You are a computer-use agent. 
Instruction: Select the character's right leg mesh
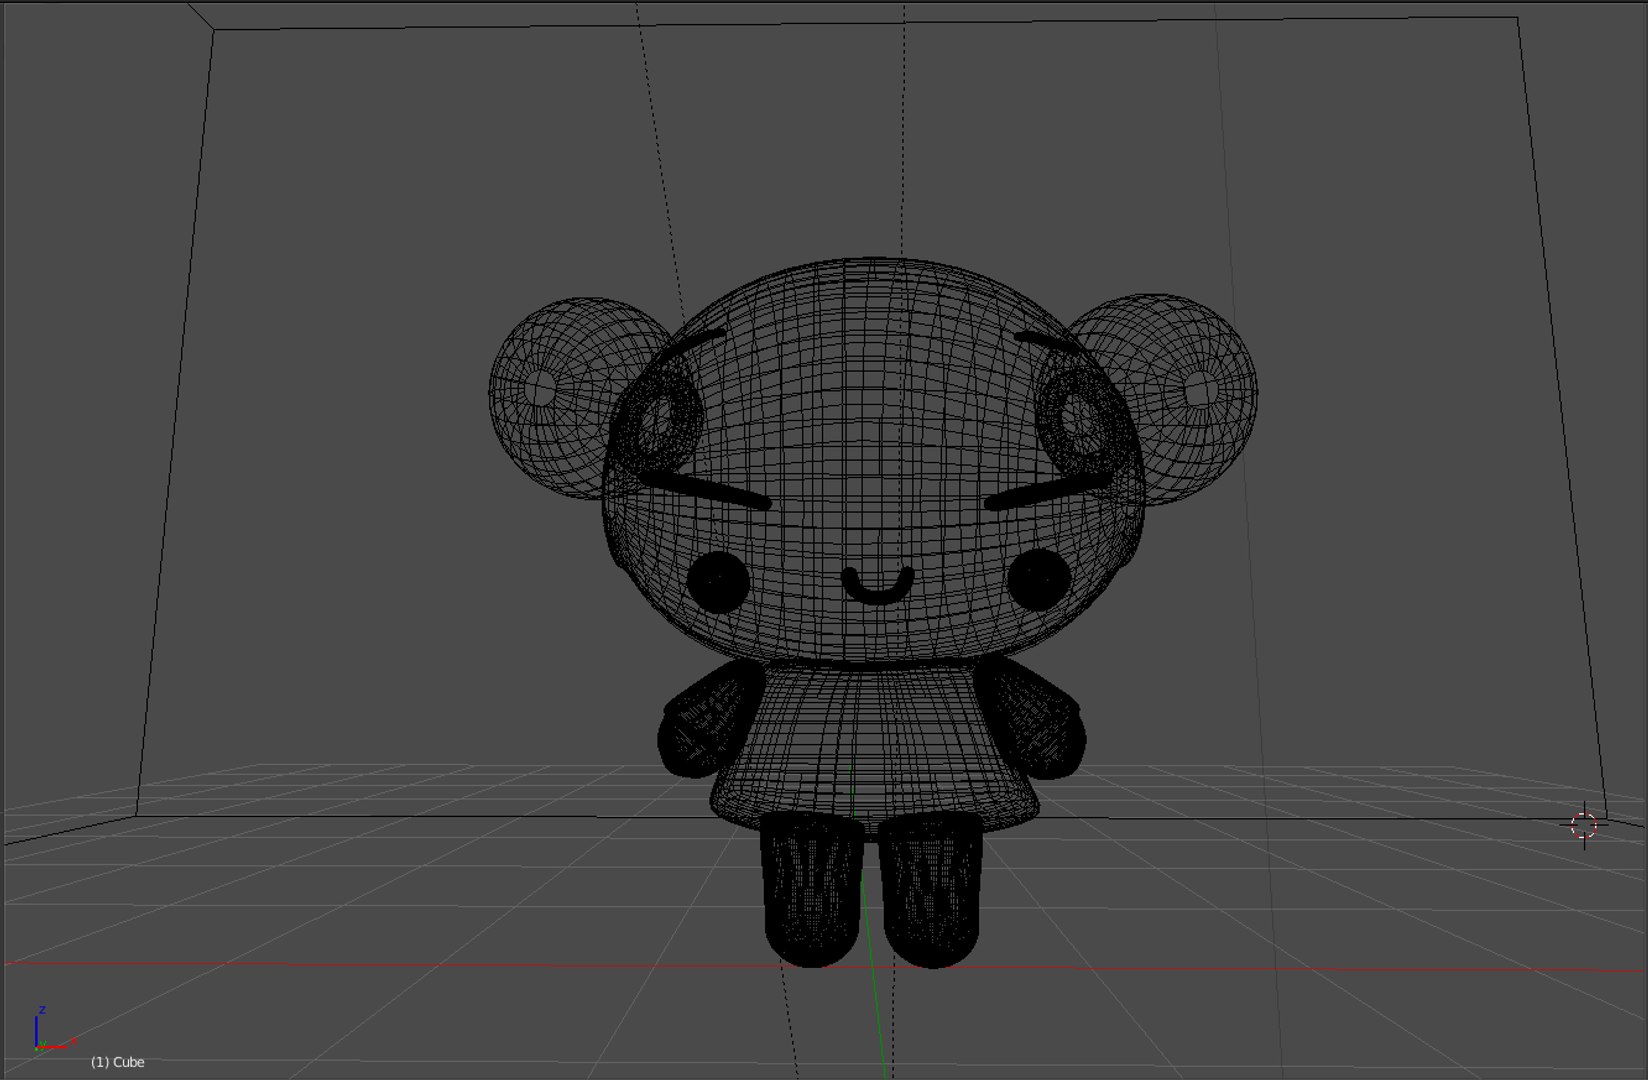[932, 890]
